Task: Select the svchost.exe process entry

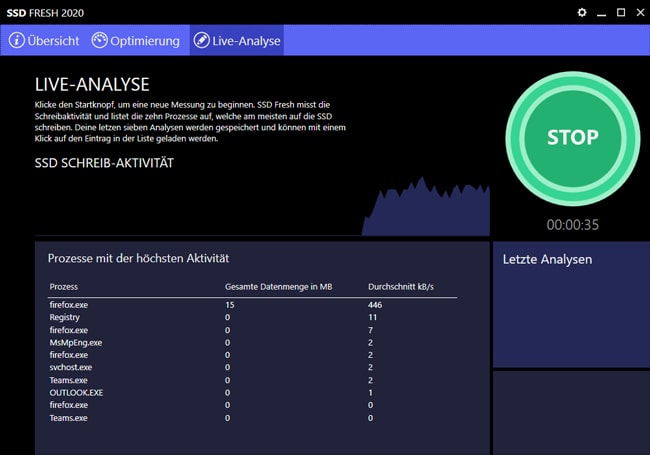Action: click(x=71, y=368)
